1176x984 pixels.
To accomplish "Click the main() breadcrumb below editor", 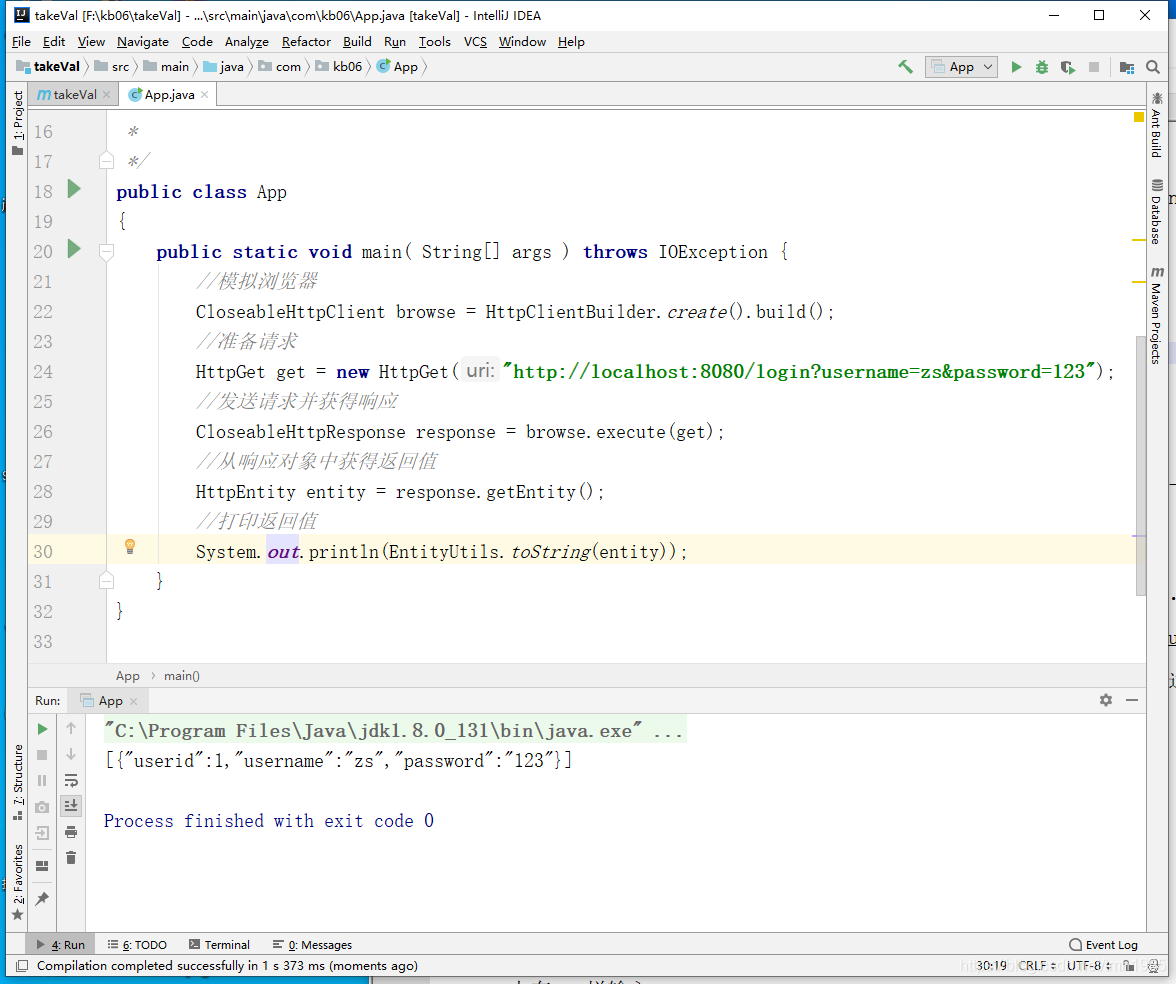I will point(182,676).
